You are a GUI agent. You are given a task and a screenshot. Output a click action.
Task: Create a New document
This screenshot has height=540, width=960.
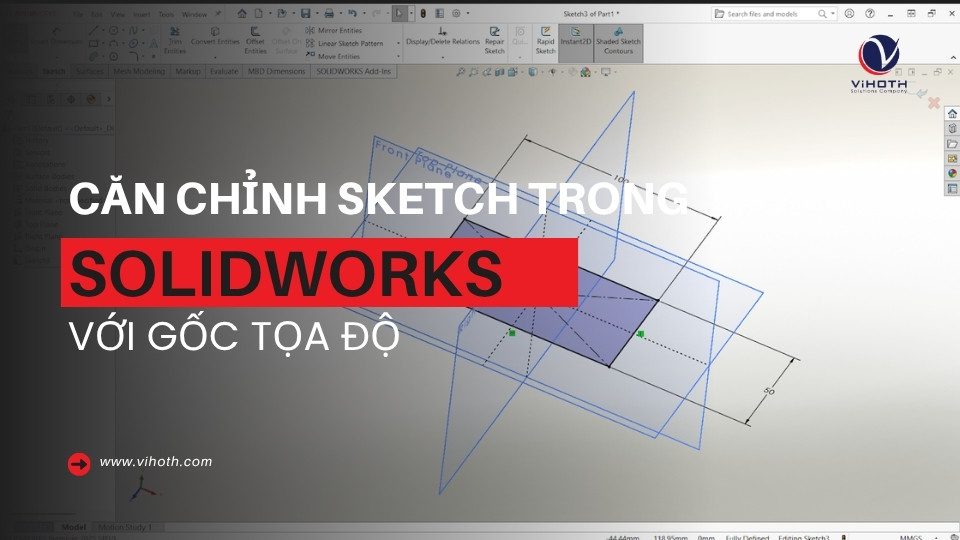coord(259,13)
